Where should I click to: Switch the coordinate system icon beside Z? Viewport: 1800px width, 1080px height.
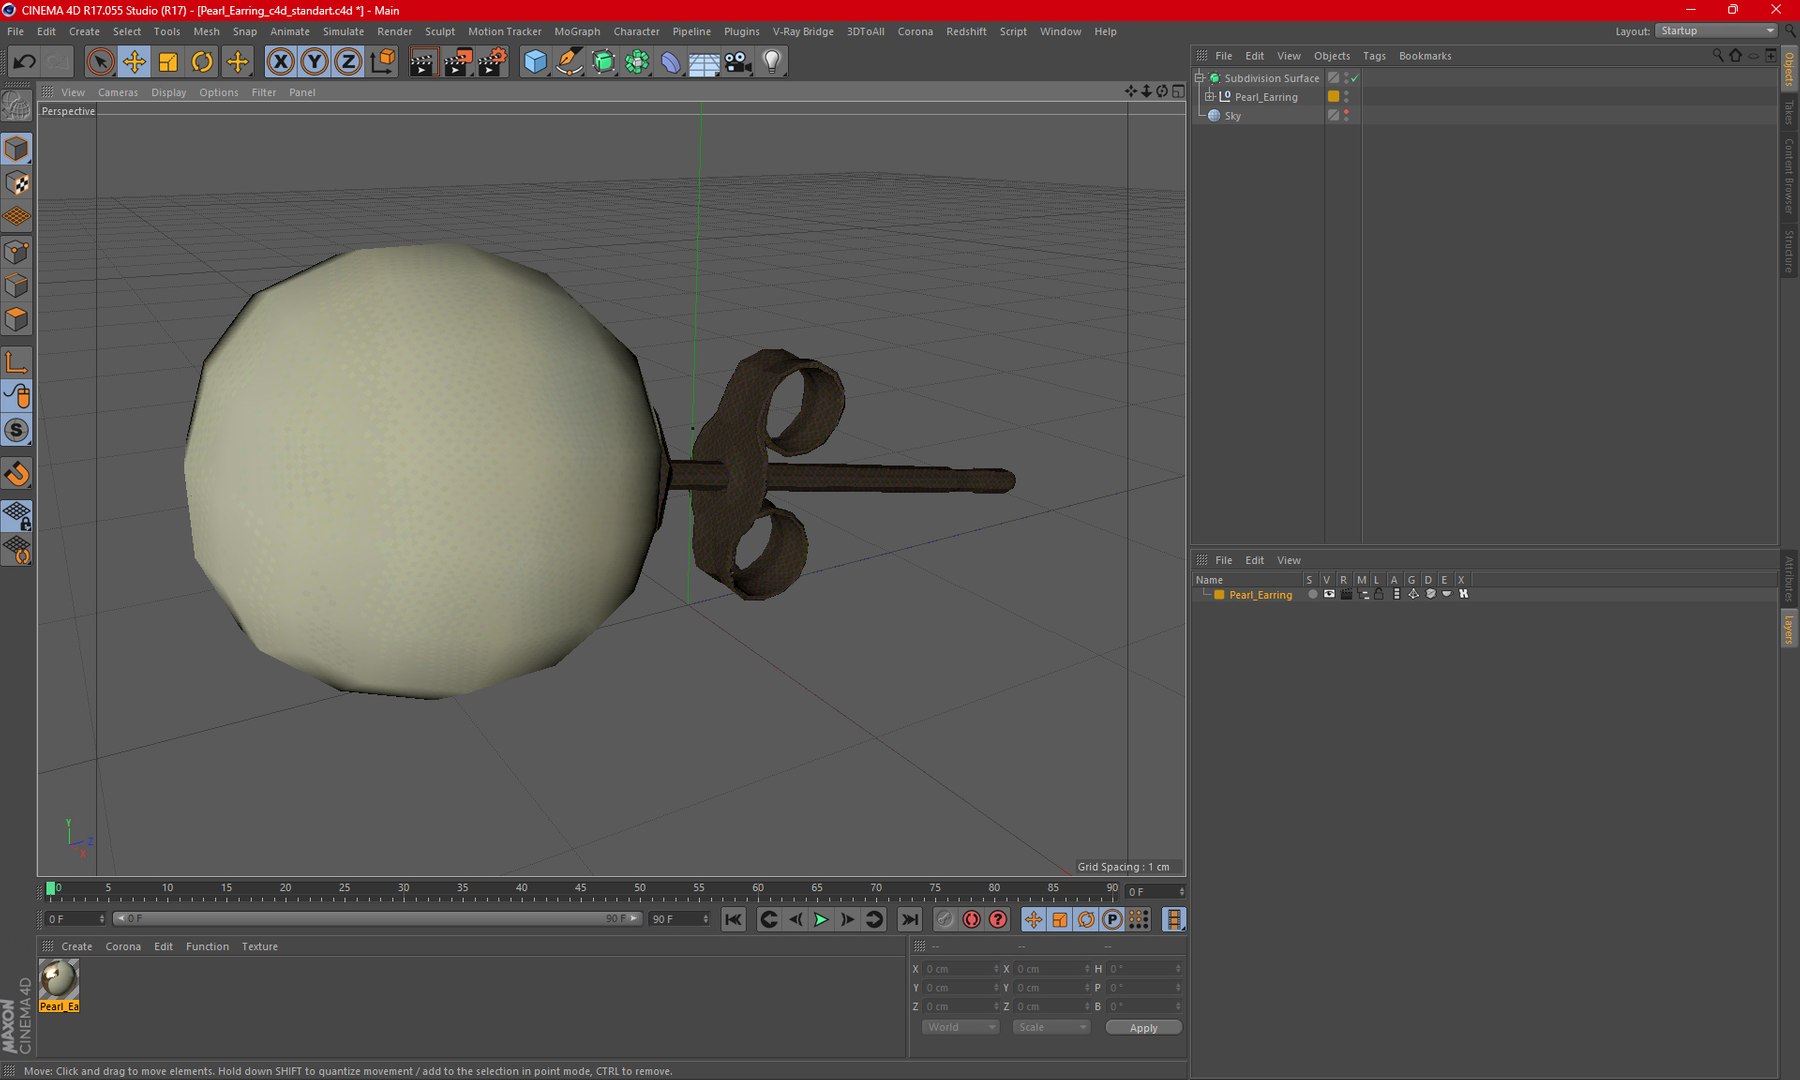pyautogui.click(x=382, y=62)
